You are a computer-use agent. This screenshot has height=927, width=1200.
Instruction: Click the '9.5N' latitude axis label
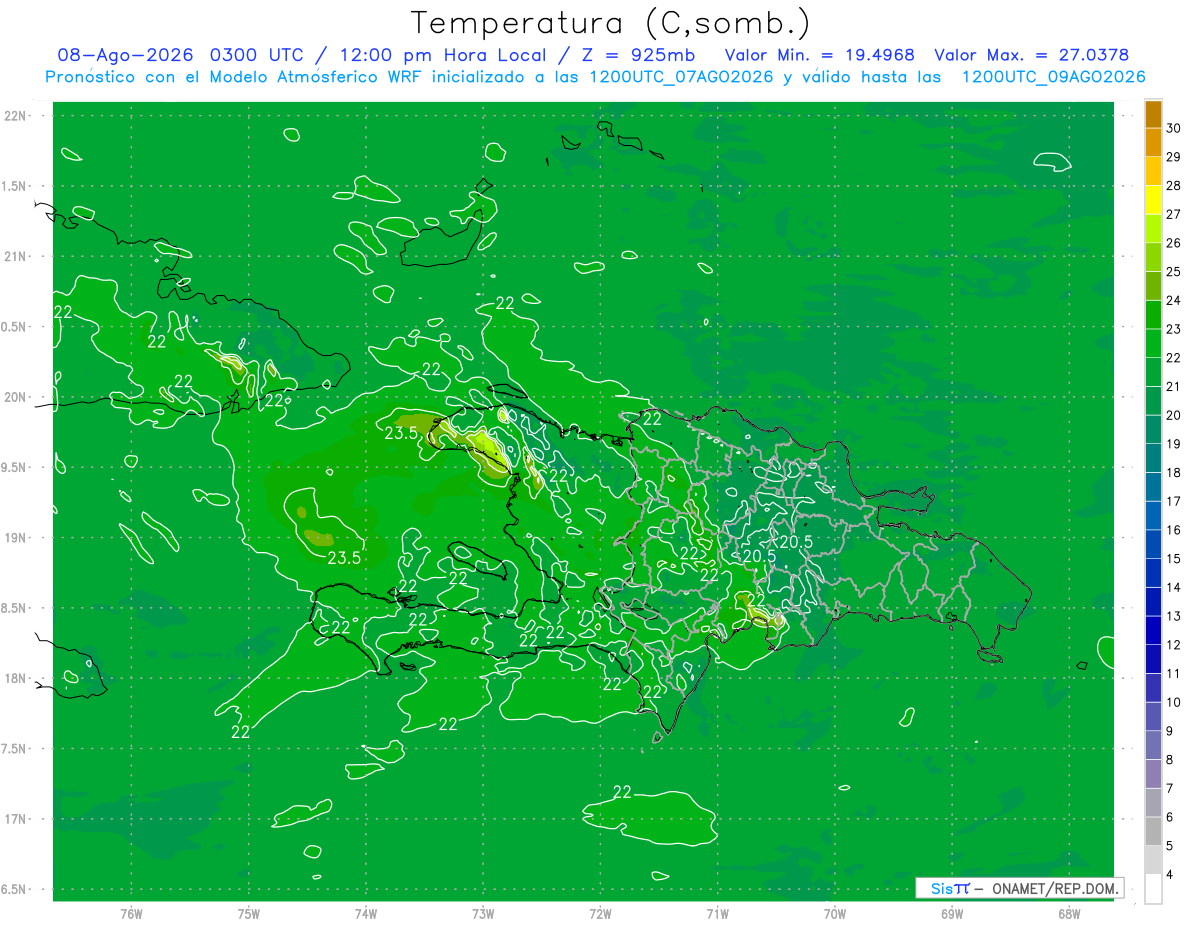tap(15, 467)
